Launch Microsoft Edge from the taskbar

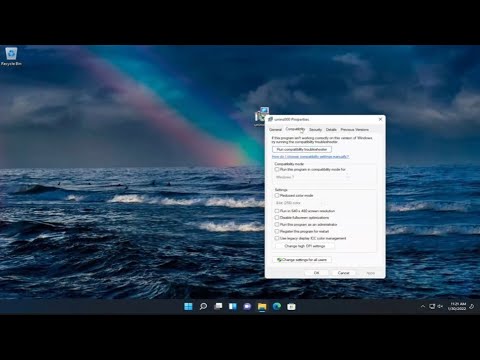(277, 306)
